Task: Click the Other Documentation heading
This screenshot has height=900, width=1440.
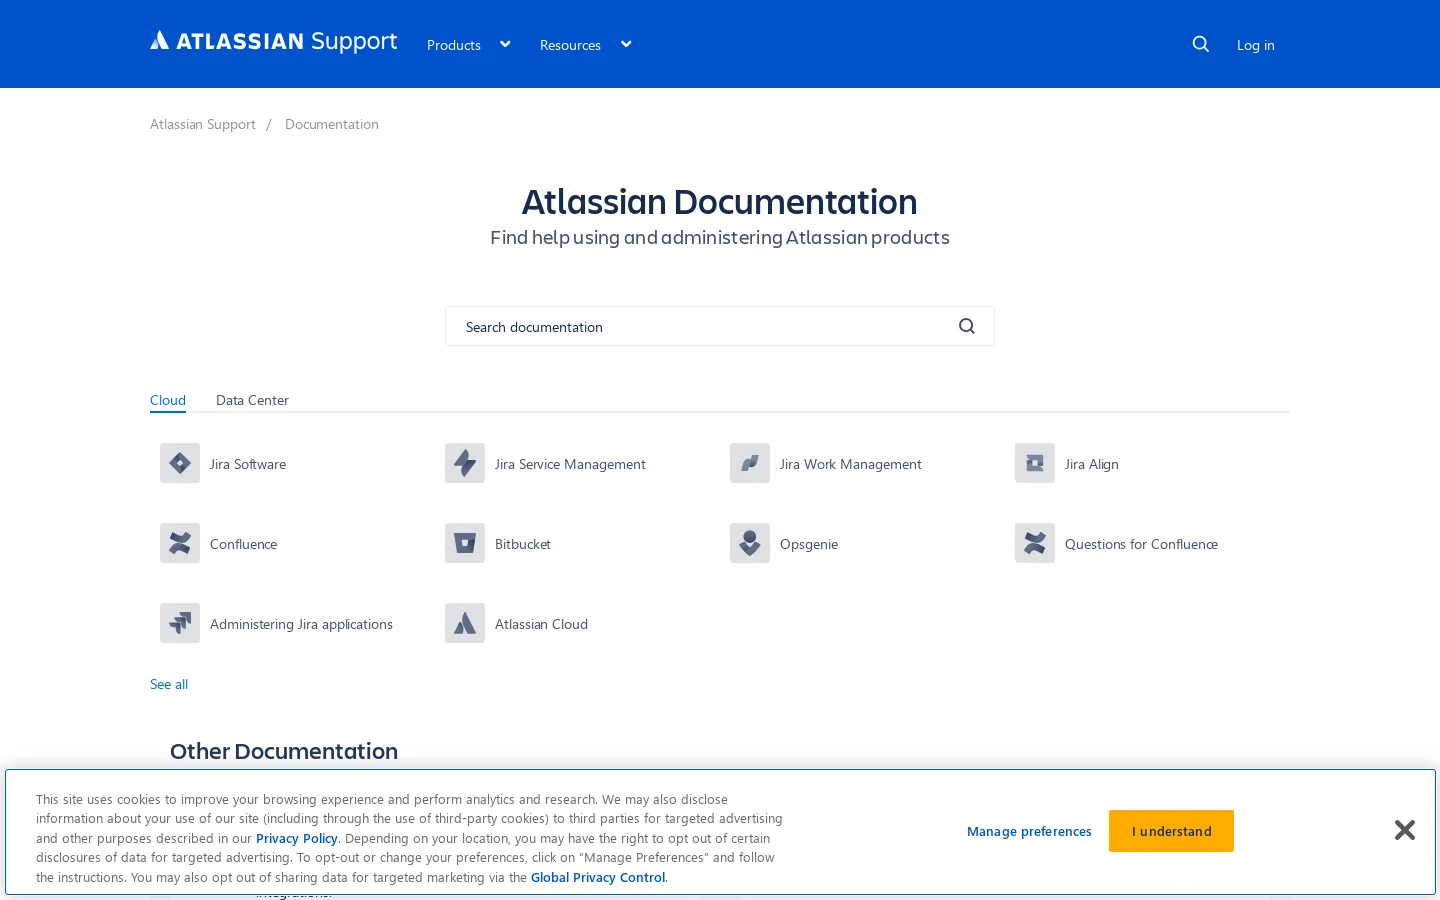Action: (x=284, y=751)
